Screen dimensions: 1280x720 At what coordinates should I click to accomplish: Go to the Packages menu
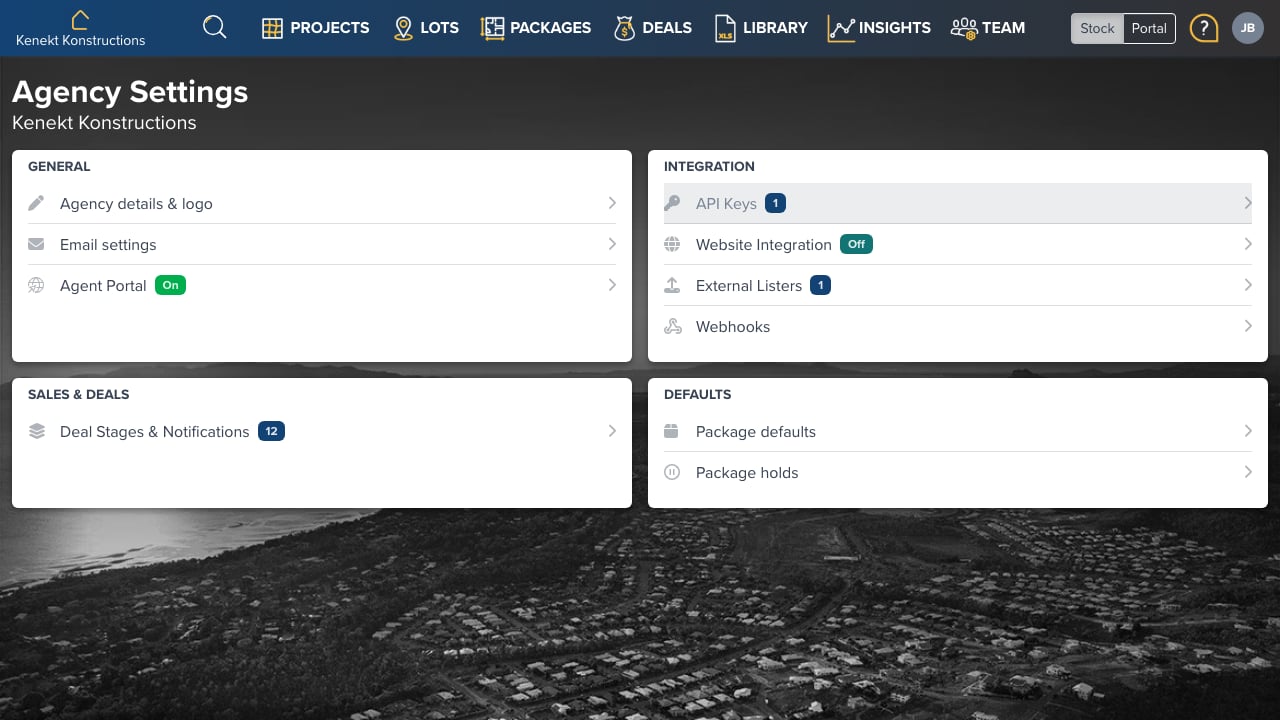click(536, 28)
